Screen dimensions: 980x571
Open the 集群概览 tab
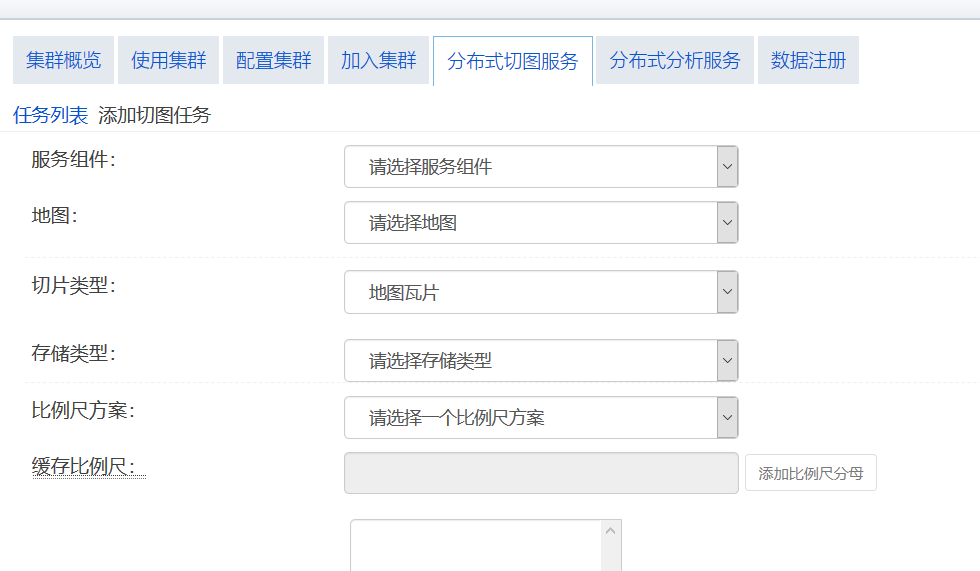click(63, 60)
